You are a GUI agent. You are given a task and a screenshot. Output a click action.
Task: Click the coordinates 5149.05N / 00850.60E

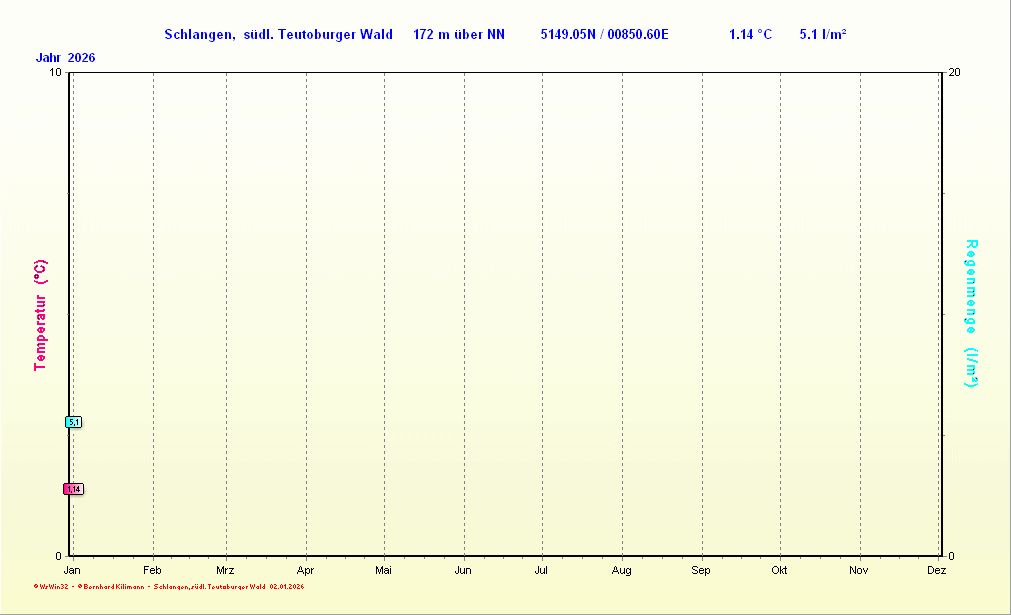(604, 35)
